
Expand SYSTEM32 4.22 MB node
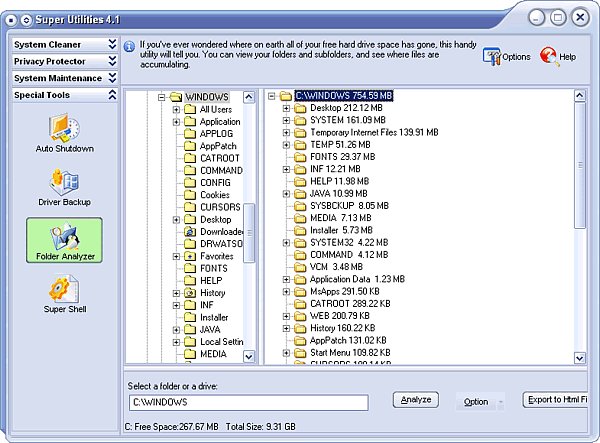(x=286, y=243)
